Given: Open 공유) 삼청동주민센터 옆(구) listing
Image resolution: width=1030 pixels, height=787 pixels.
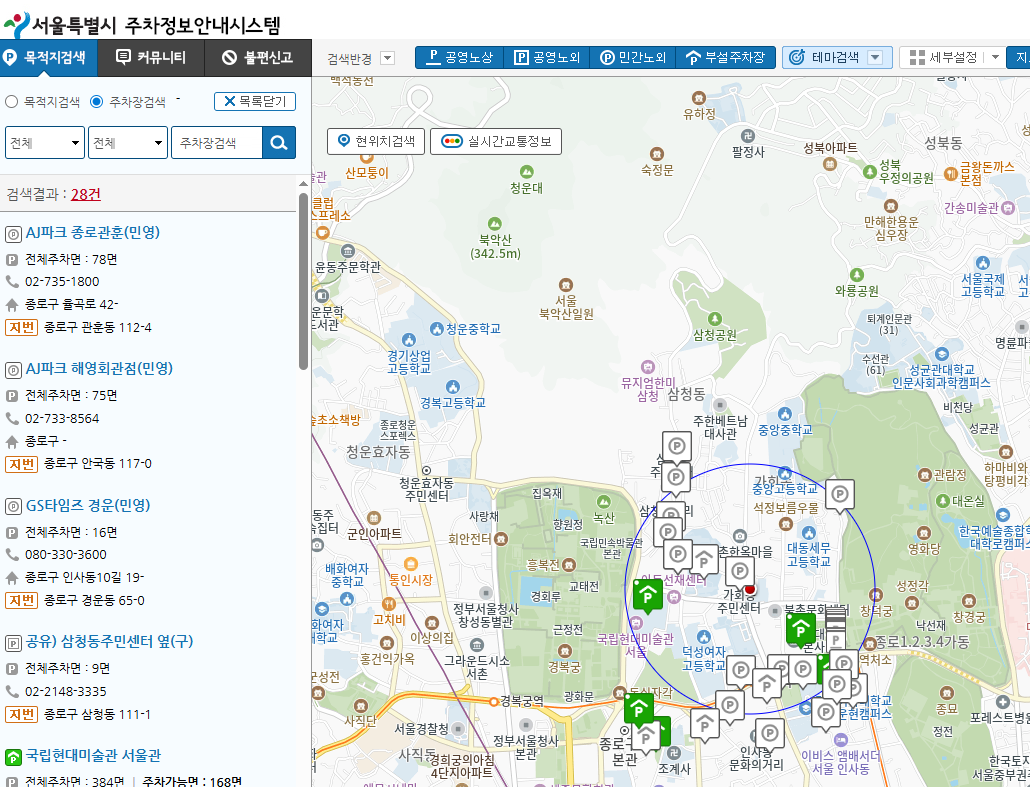Looking at the screenshot, I should tap(109, 641).
